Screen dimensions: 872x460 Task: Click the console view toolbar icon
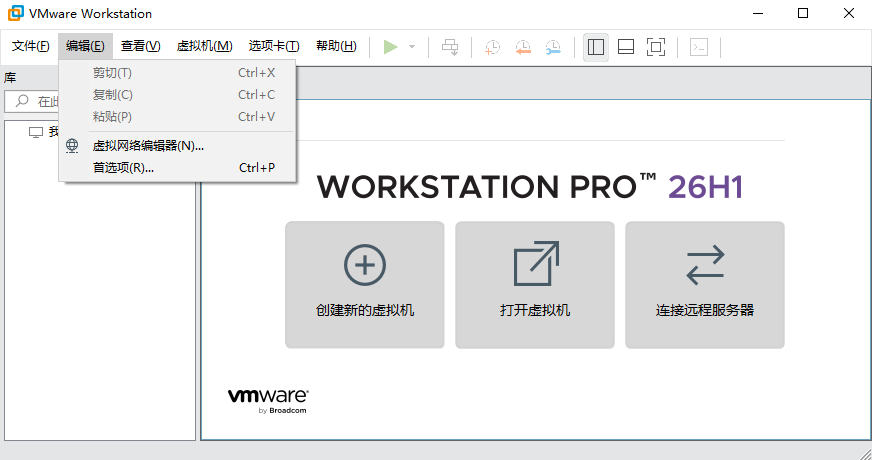[x=699, y=47]
